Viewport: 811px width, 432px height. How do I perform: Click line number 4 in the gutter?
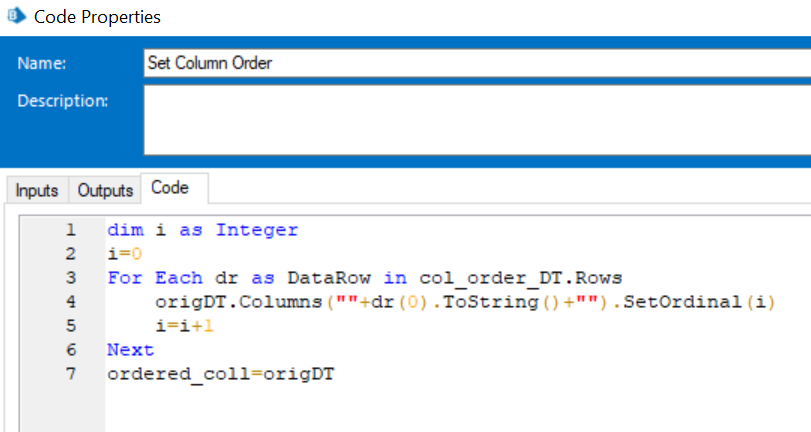coord(71,302)
